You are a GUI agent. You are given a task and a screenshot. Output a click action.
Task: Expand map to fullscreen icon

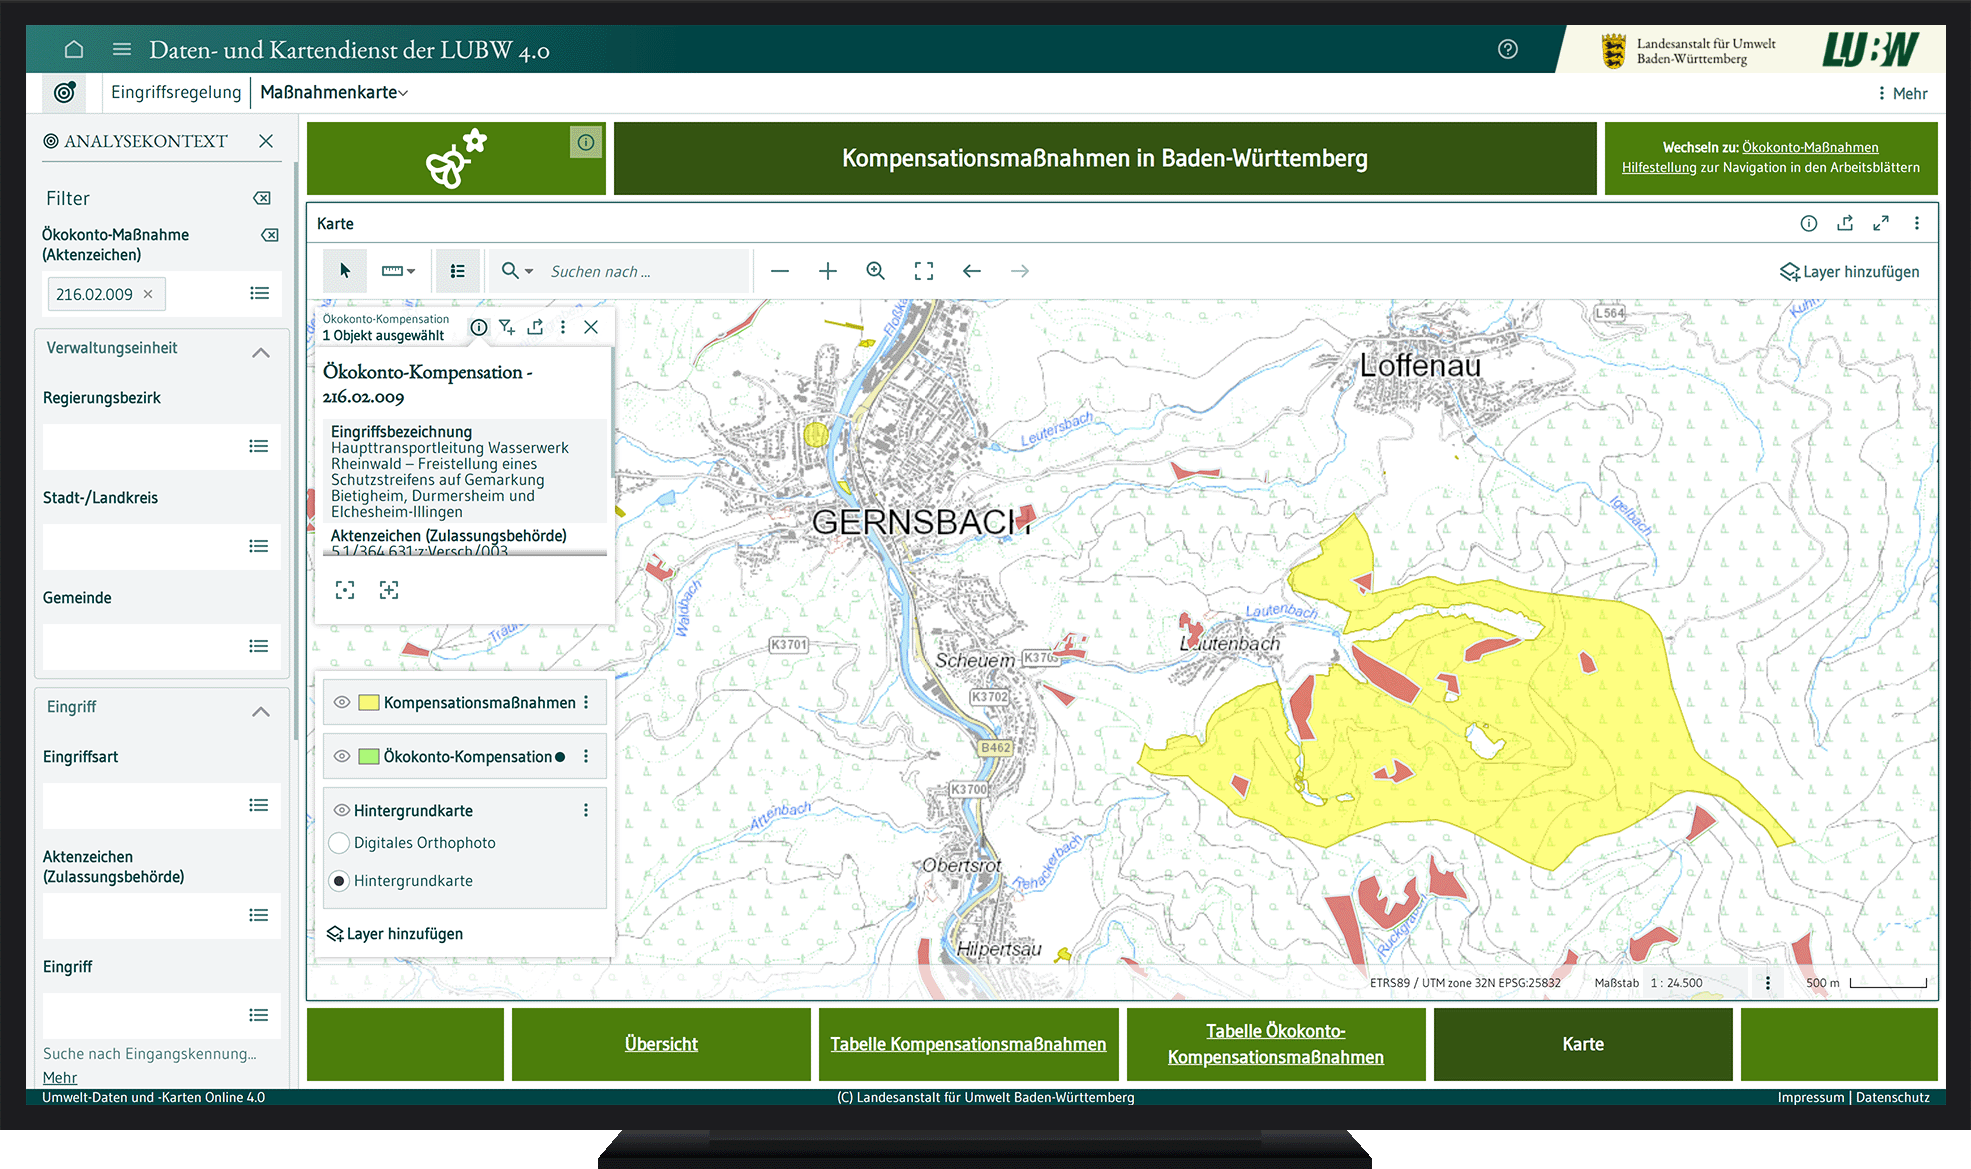click(1880, 223)
